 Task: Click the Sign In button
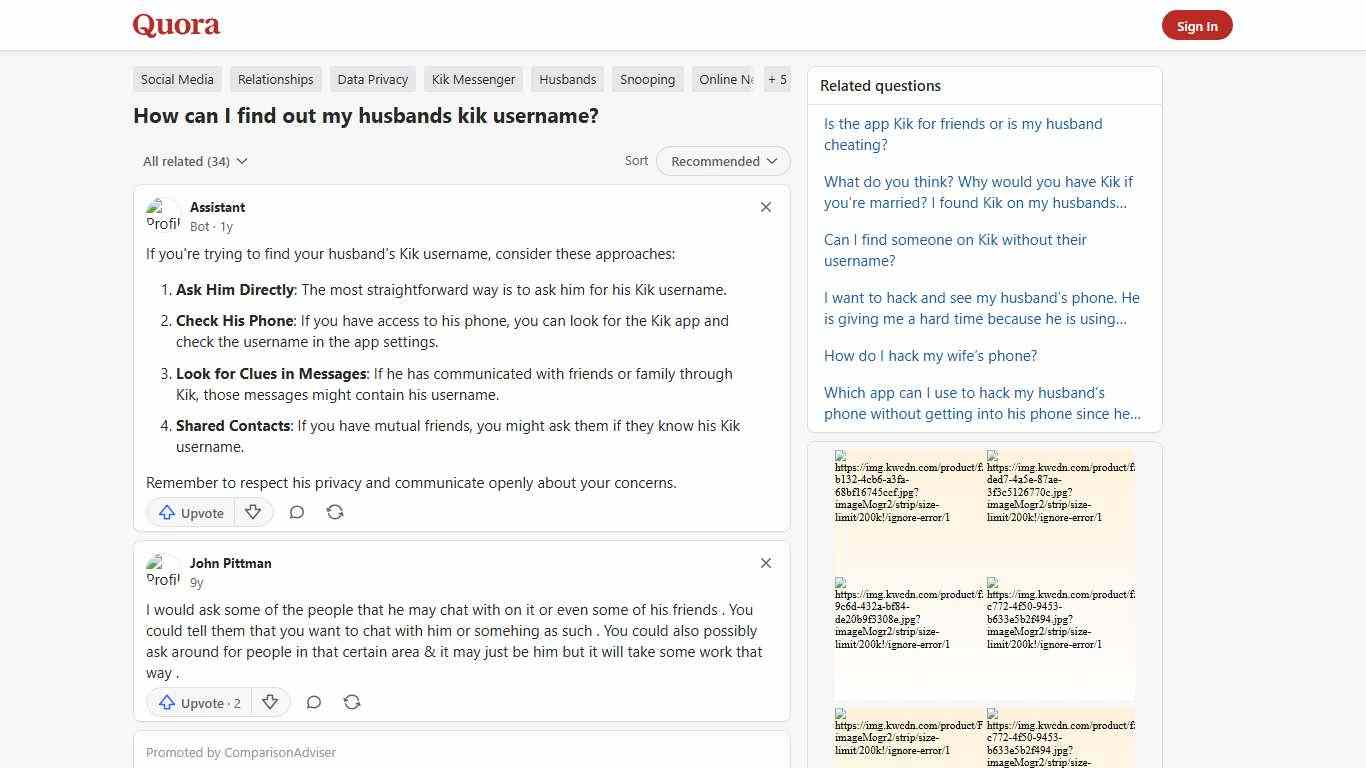coord(1197,25)
